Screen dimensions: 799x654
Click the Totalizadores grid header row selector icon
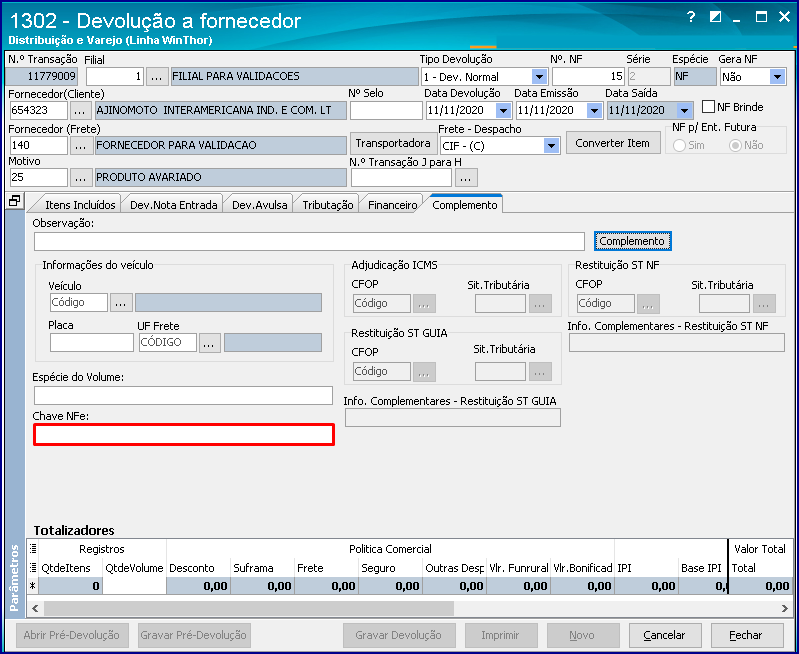[x=33, y=549]
